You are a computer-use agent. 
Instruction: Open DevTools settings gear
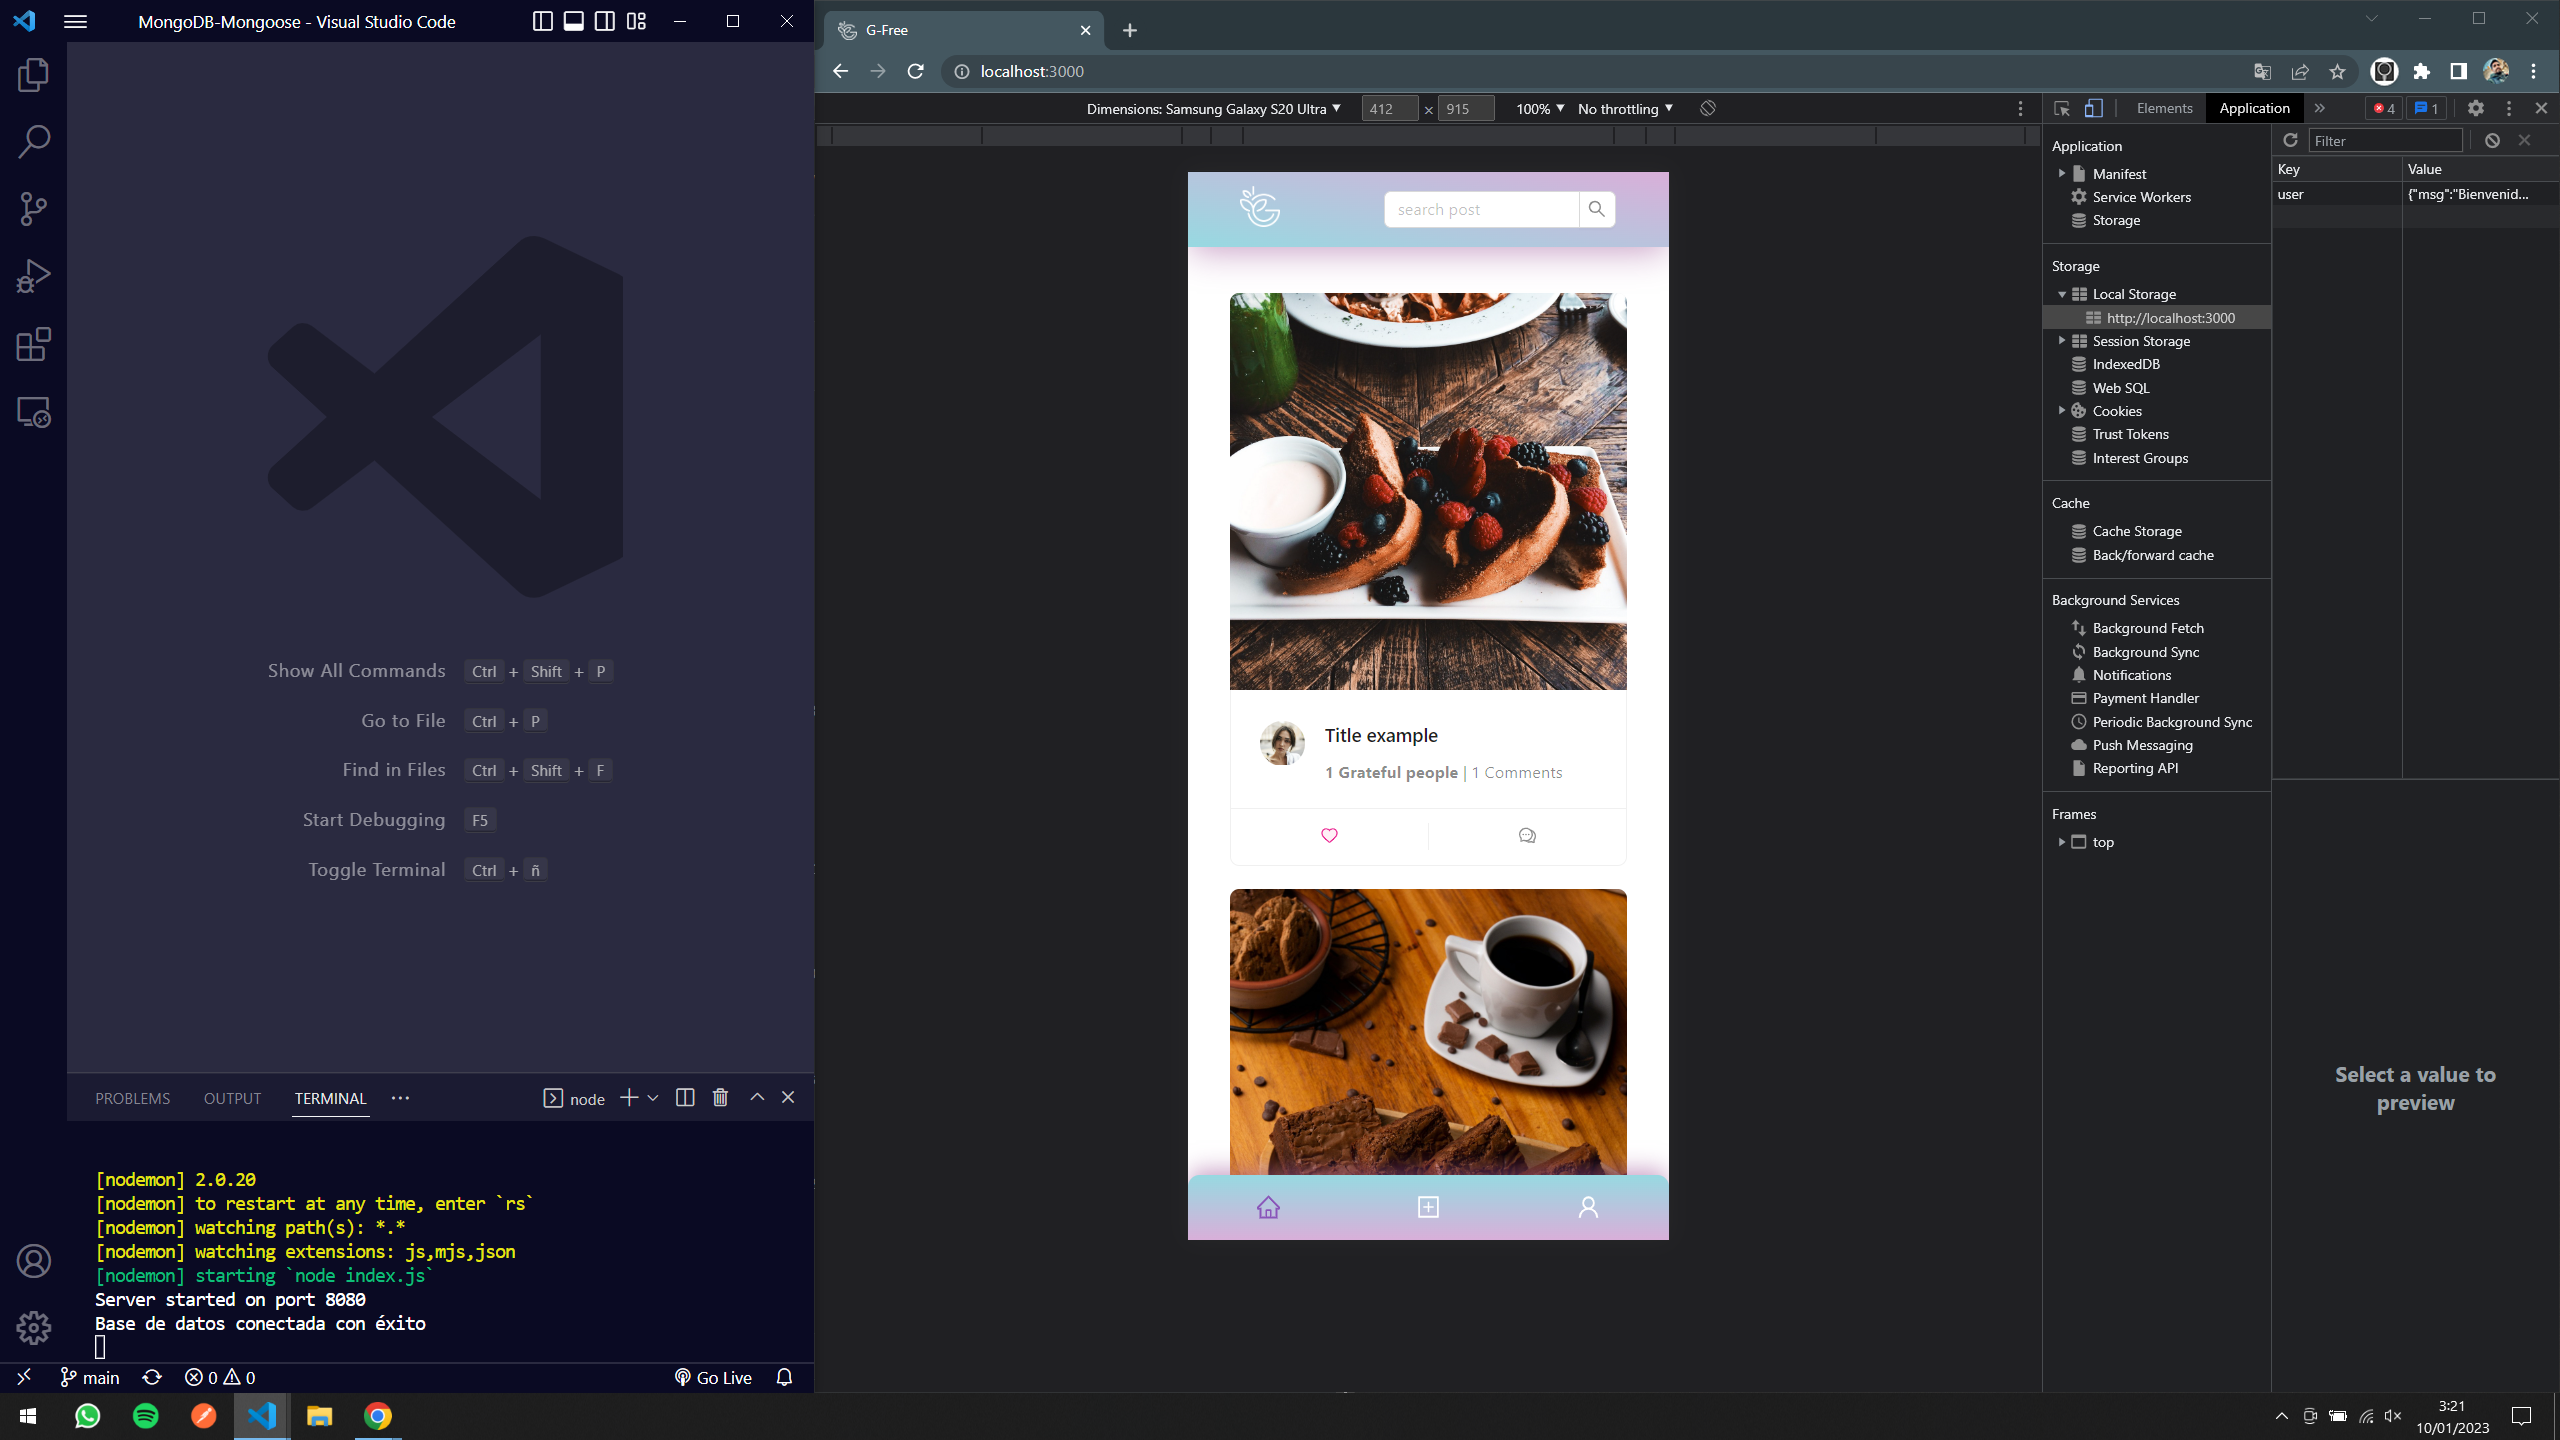point(2476,108)
